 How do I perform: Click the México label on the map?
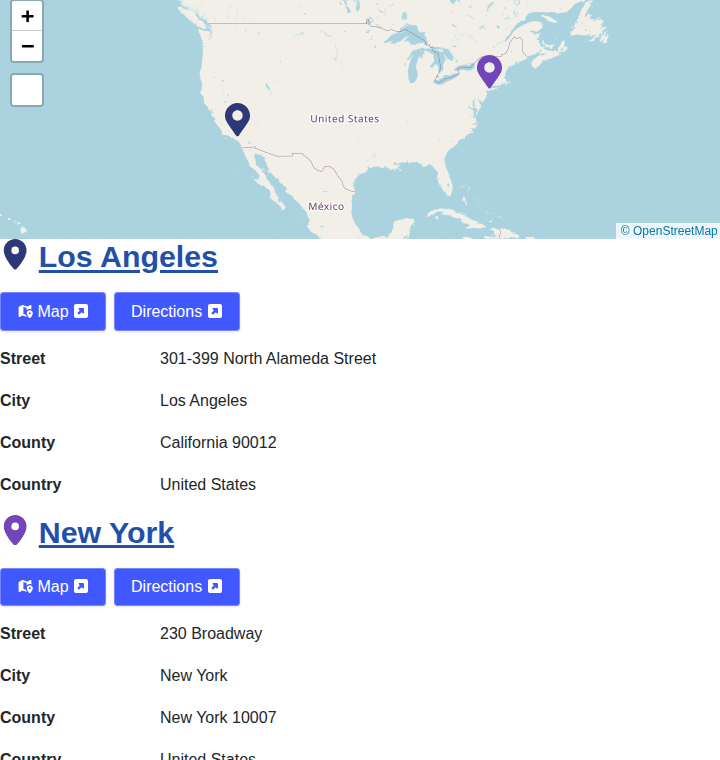point(326,206)
